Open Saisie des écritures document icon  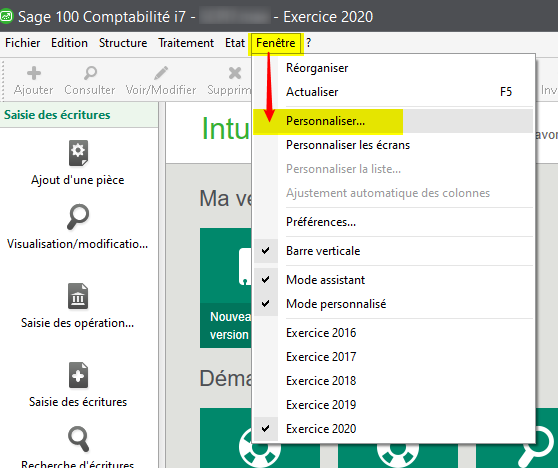pyautogui.click(x=78, y=375)
